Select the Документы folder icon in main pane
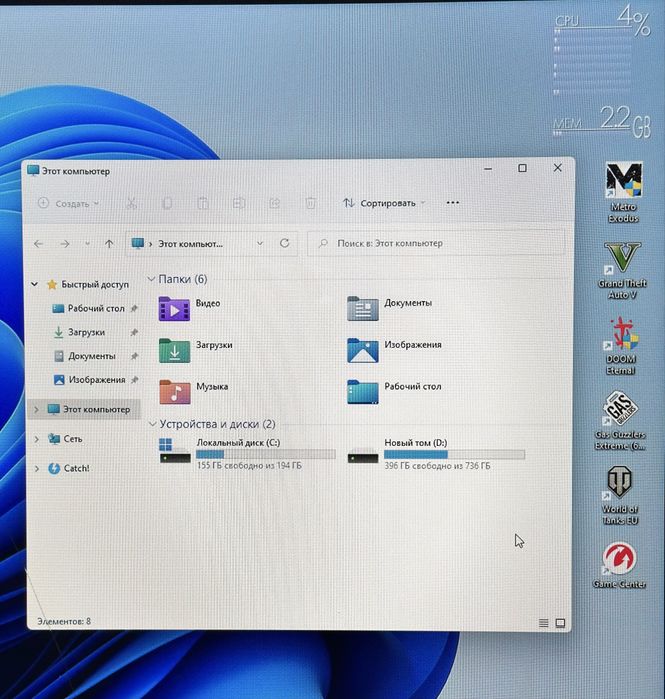 pyautogui.click(x=363, y=308)
